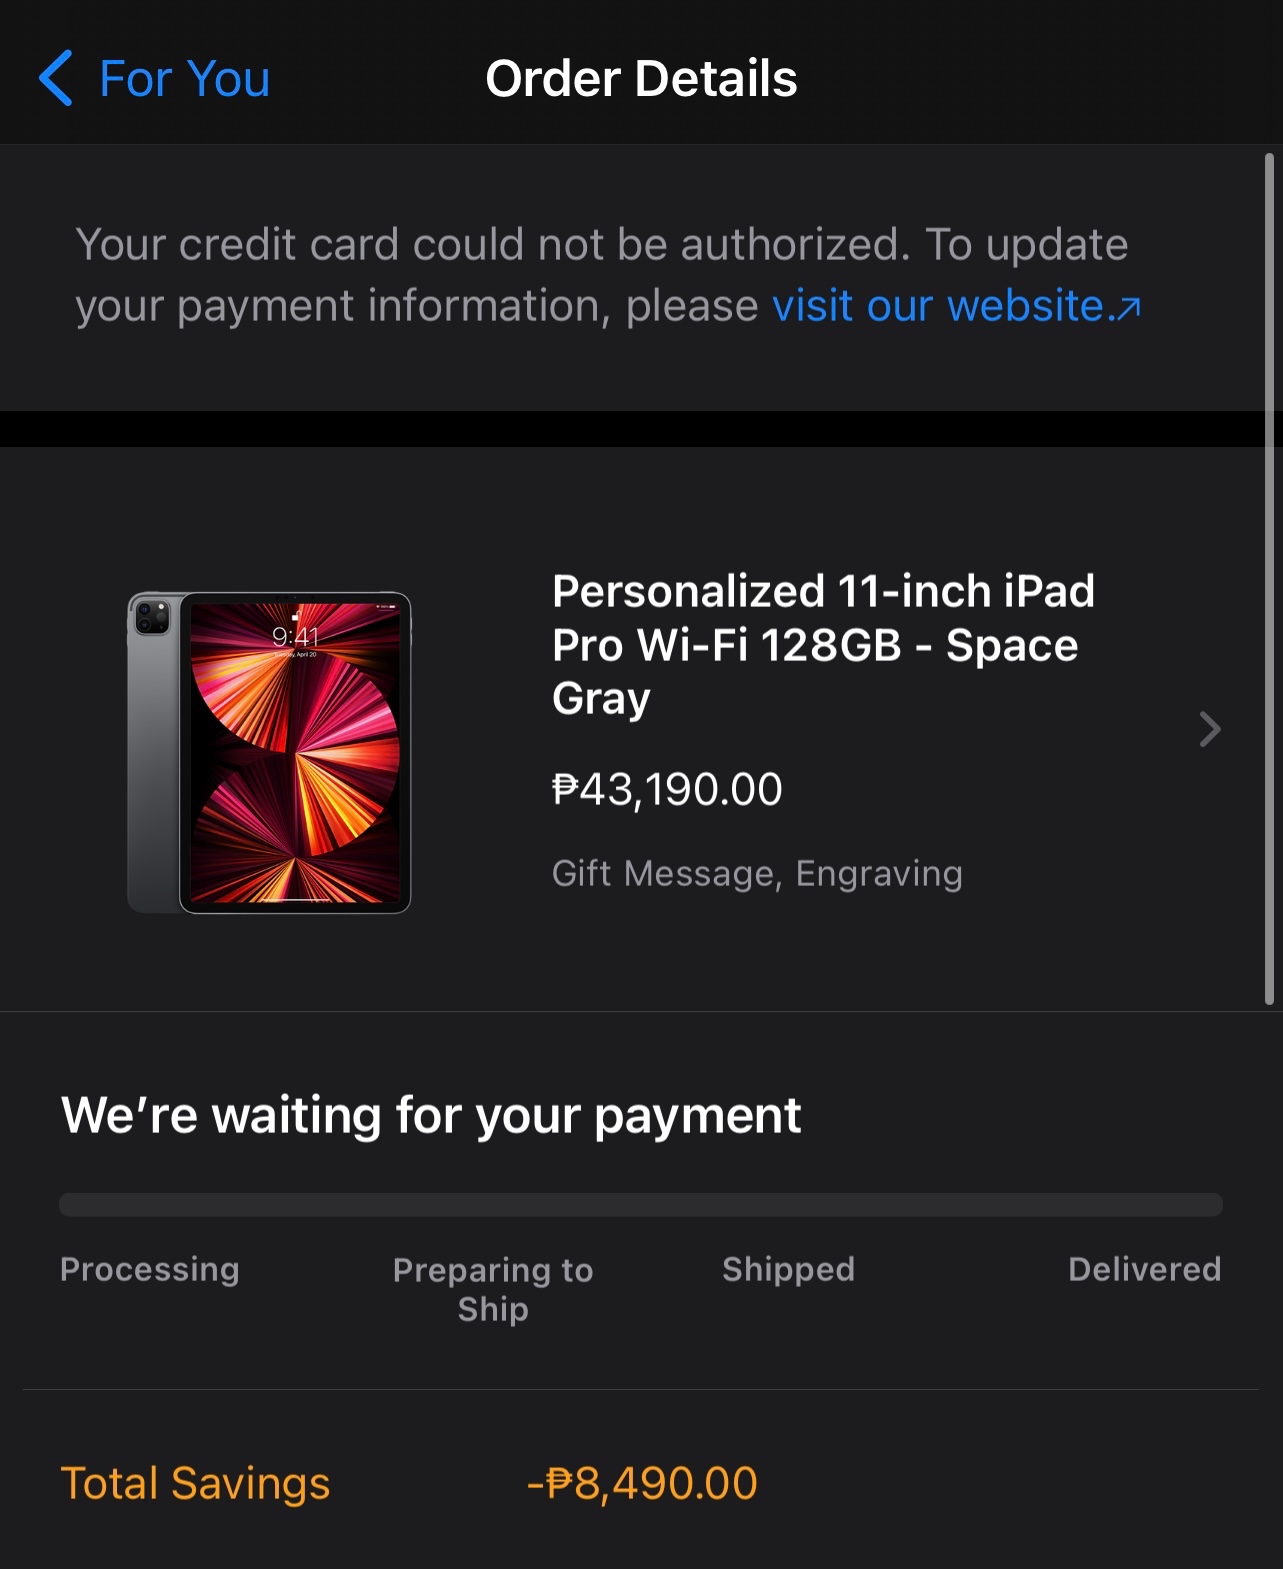Click the order status progress bar
1283x1569 pixels.
coord(641,1204)
